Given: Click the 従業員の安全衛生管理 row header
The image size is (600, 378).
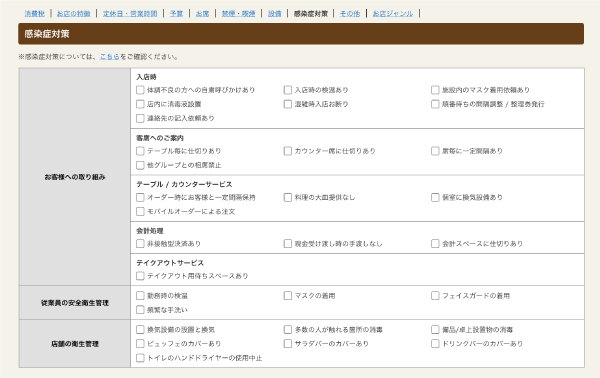Looking at the screenshot, I should (75, 303).
